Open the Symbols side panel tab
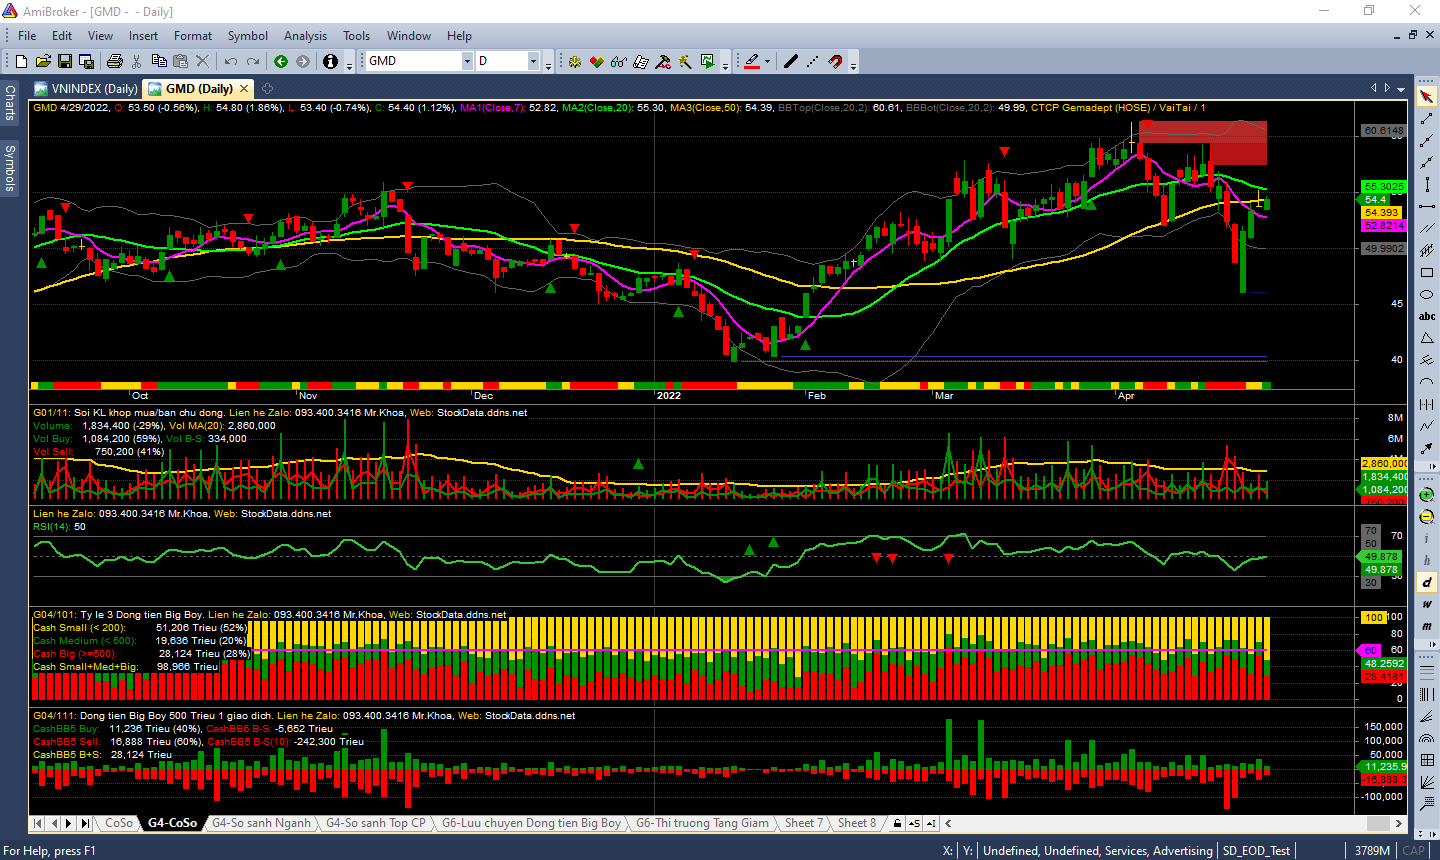Image resolution: width=1440 pixels, height=860 pixels. coord(10,167)
